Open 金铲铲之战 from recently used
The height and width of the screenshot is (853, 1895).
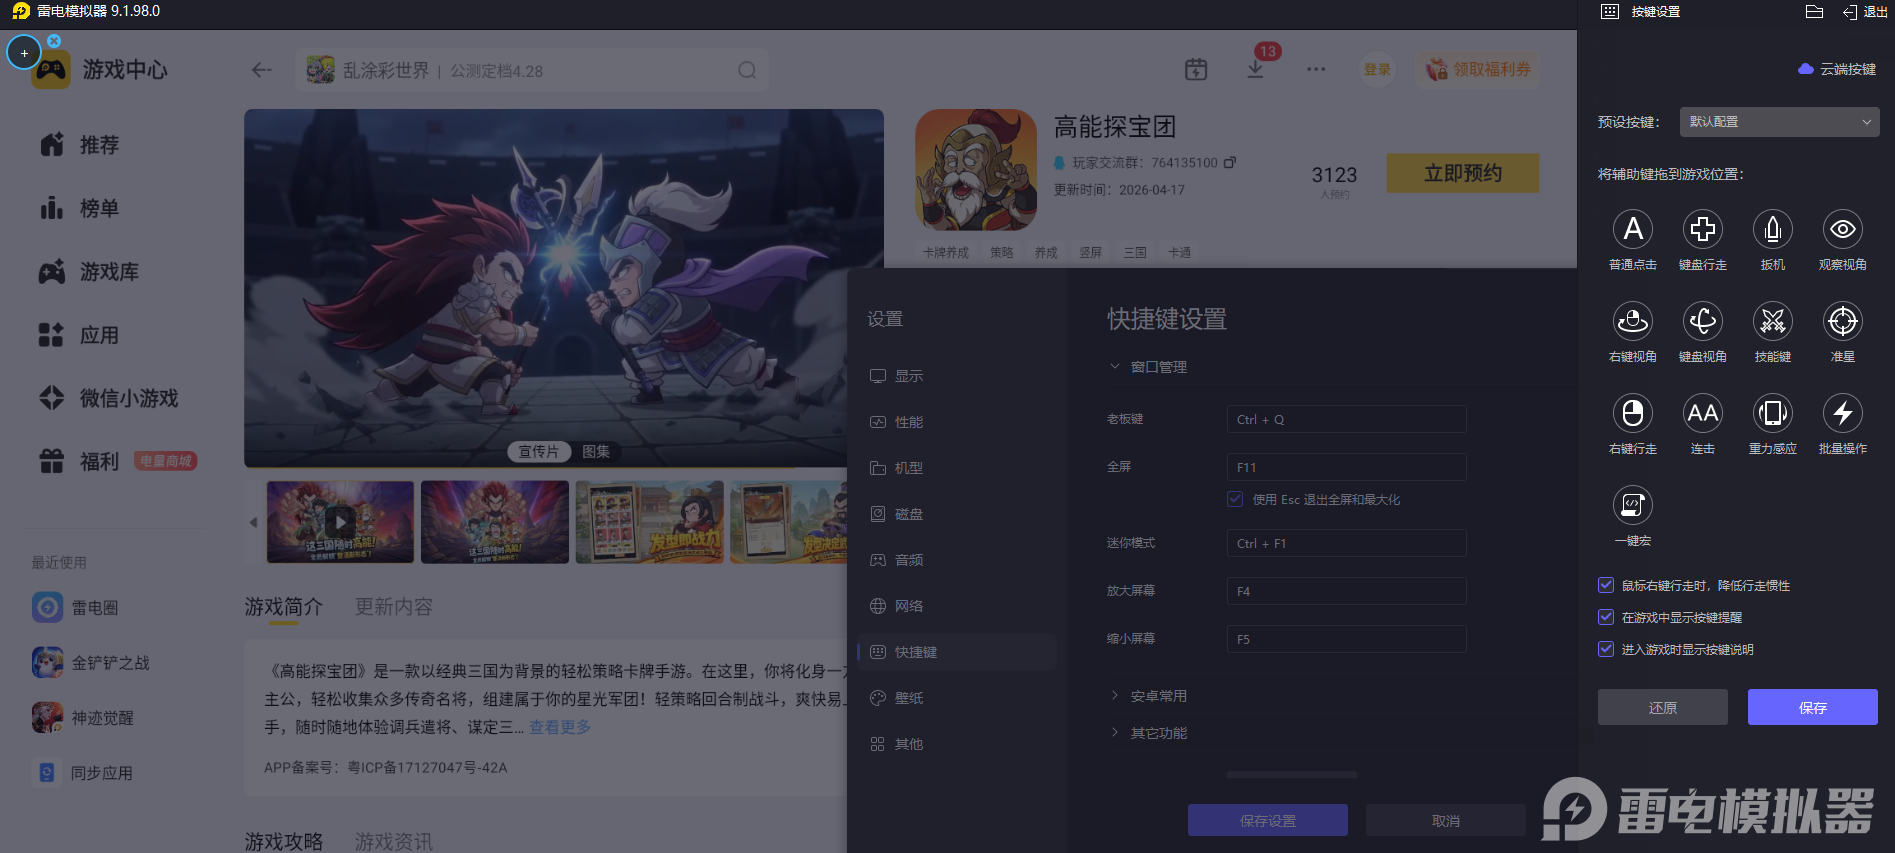[x=91, y=662]
